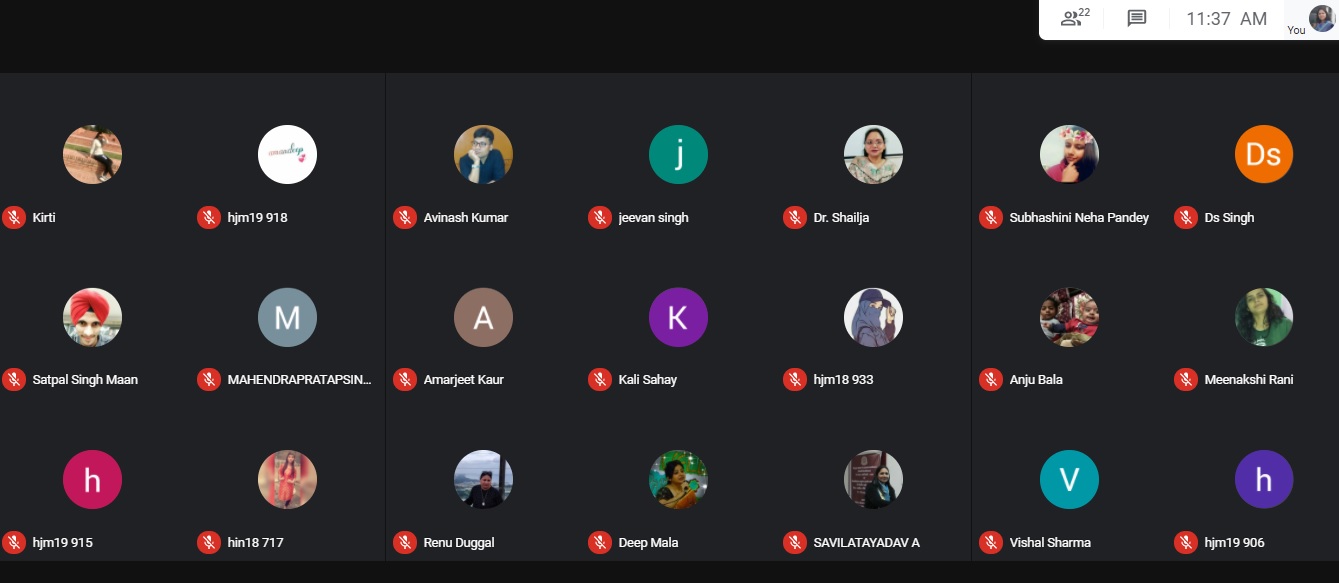This screenshot has height=583, width=1339.
Task: Click the muted mic icon beside Dr. Shailja
Action: pos(794,217)
